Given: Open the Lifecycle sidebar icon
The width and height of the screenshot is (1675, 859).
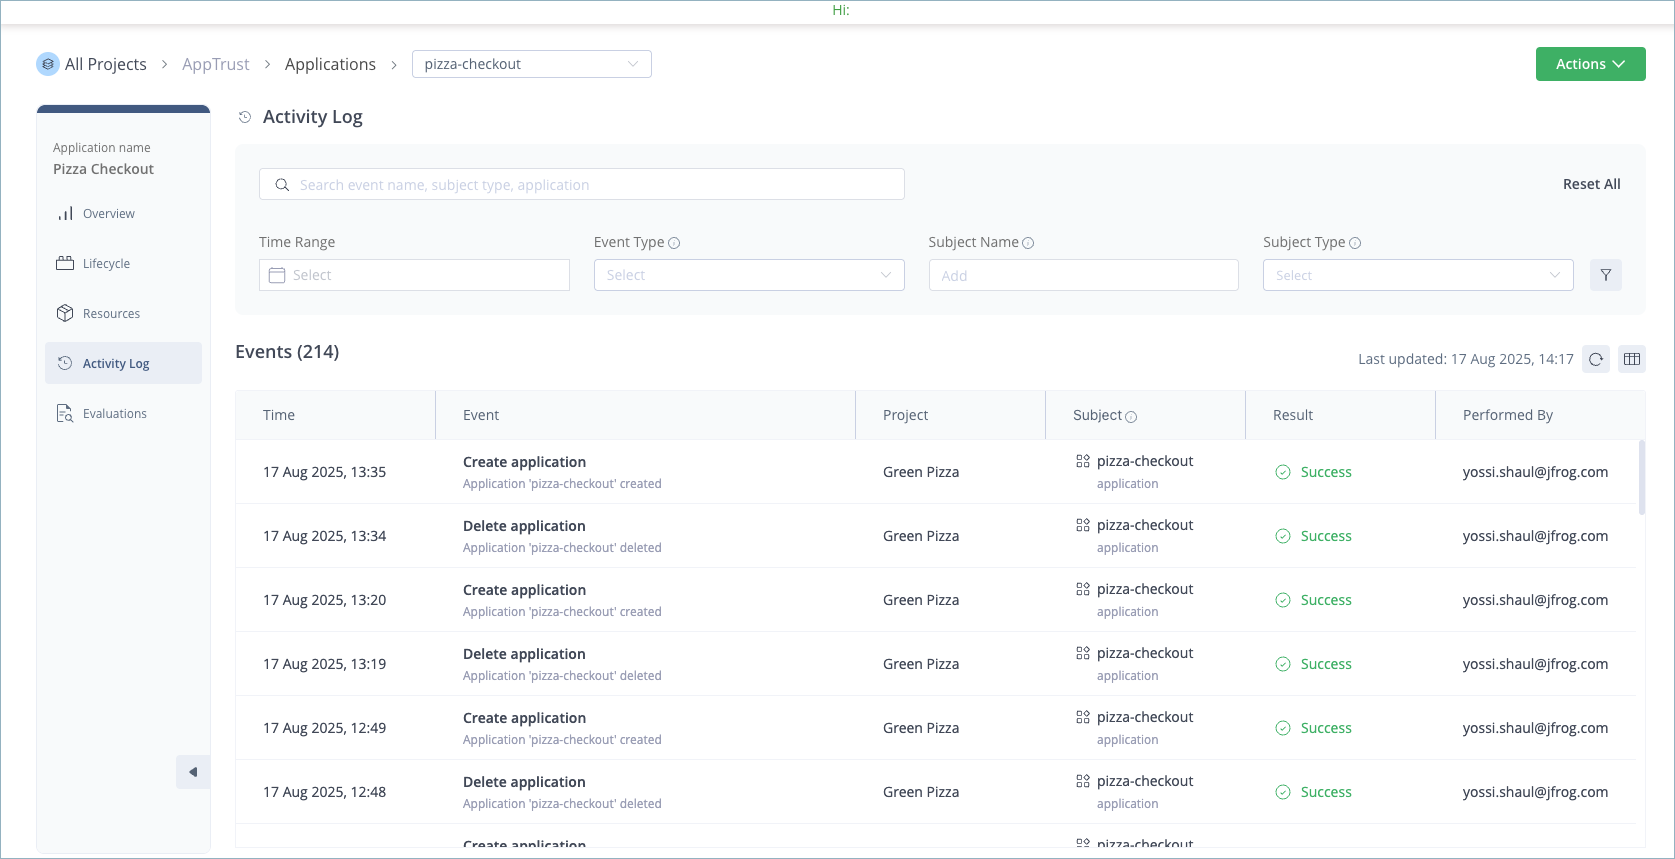Looking at the screenshot, I should [65, 264].
